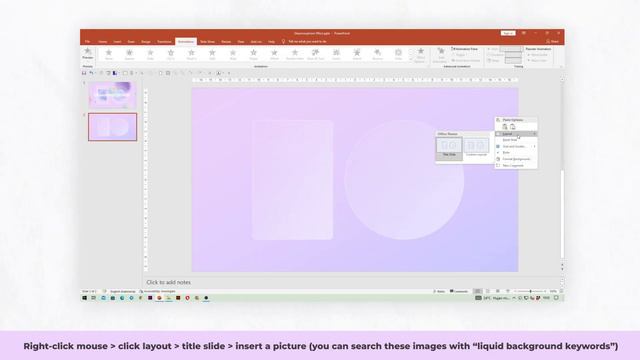Toggle Ruler in the context menu
Image resolution: width=640 pixels, height=360 pixels.
[516, 153]
